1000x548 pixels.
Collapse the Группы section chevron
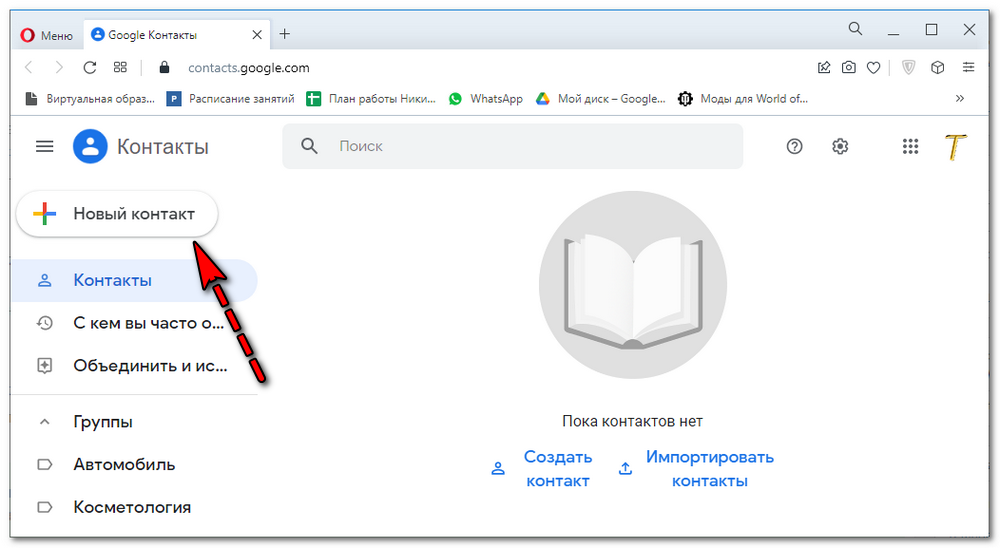[x=44, y=422]
